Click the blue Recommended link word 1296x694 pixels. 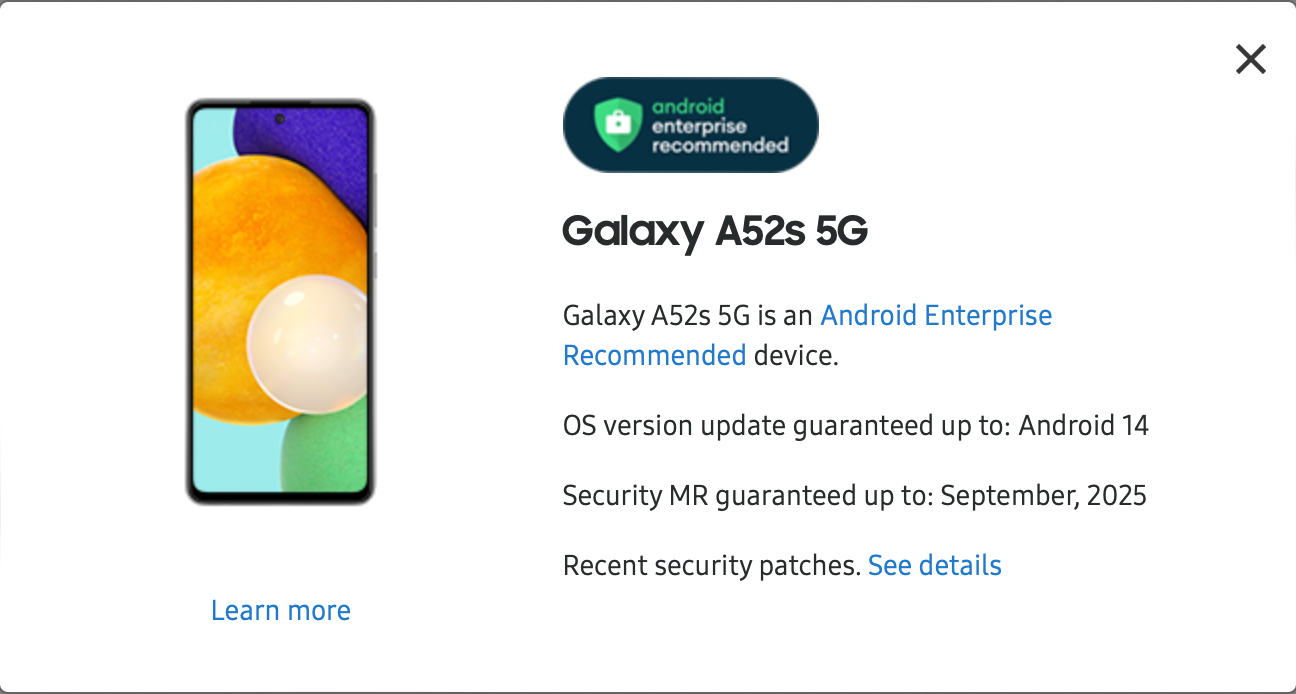click(655, 355)
